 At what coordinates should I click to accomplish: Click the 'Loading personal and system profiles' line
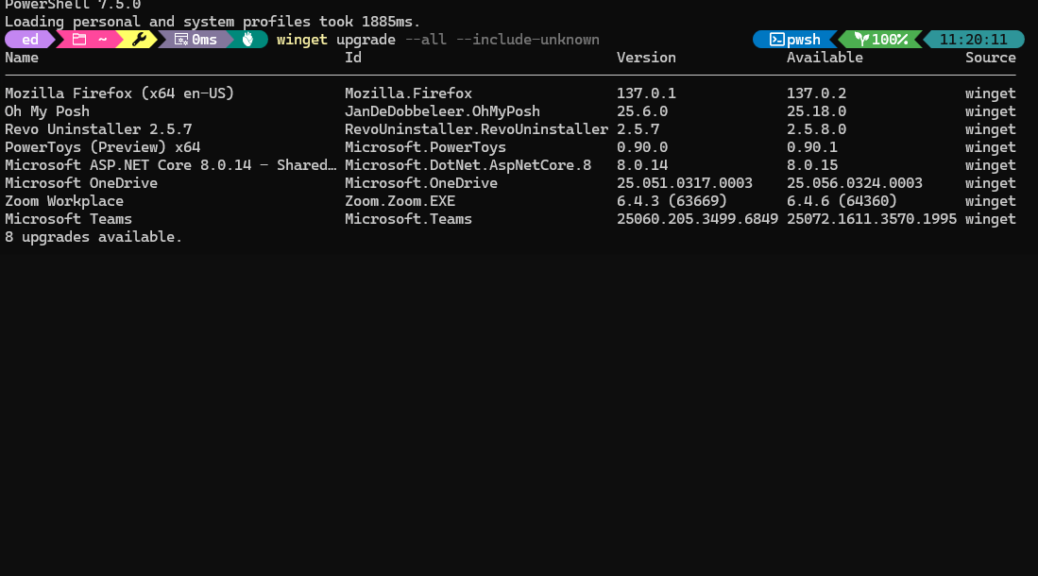212,22
